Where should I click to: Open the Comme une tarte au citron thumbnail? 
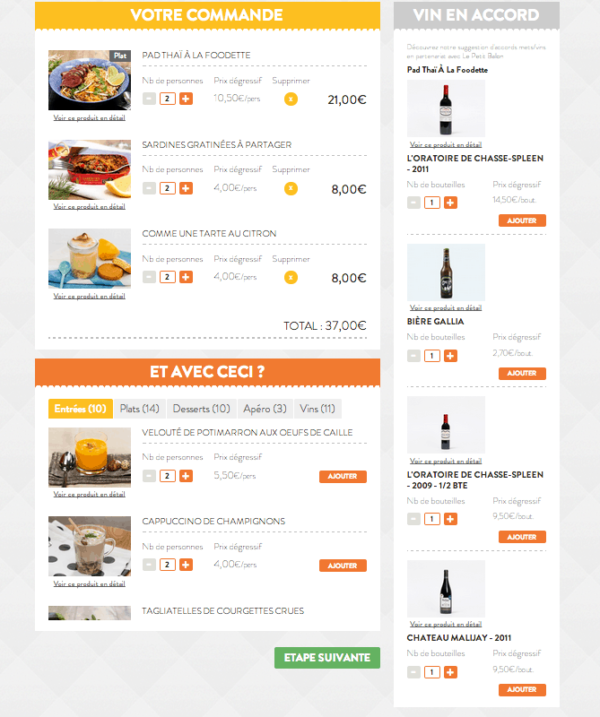pyautogui.click(x=90, y=259)
